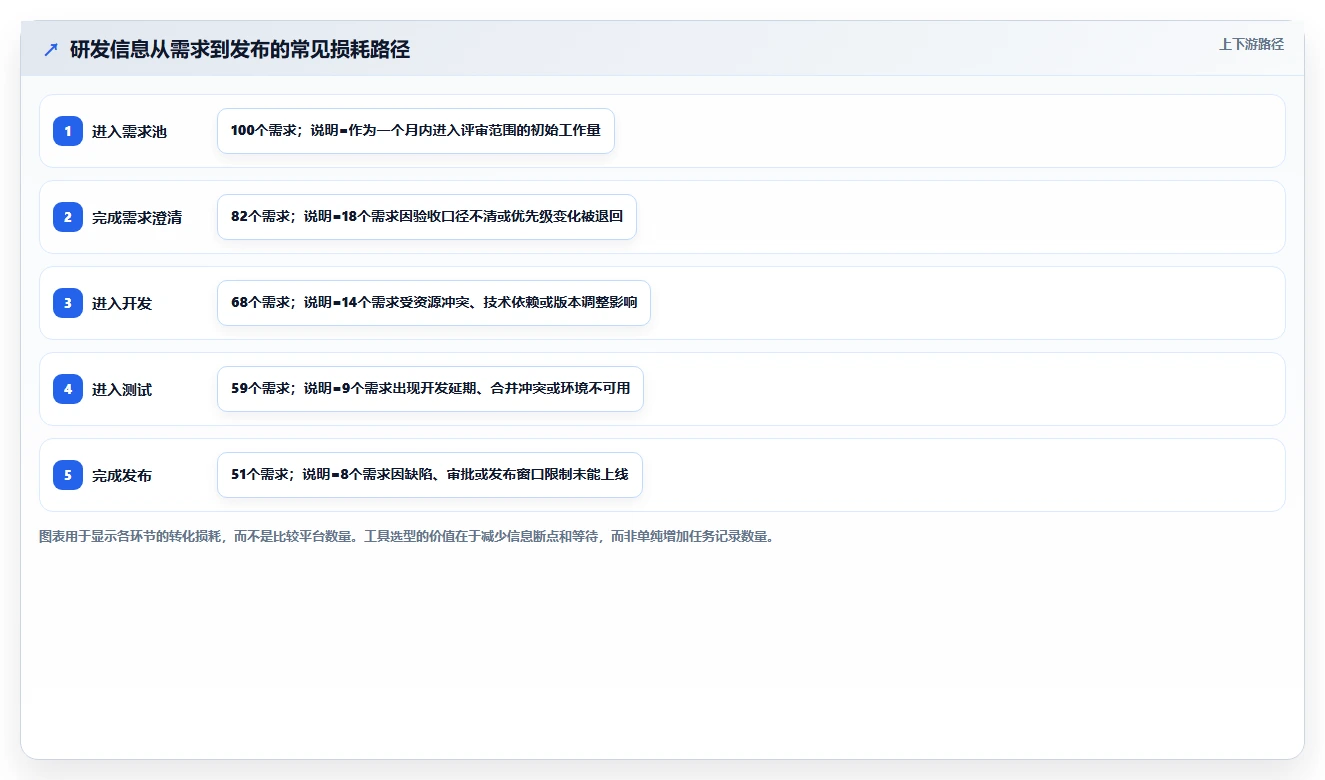This screenshot has height=780, width=1325.
Task: Click the 上下游路径 label at top right
Action: click(x=1251, y=45)
